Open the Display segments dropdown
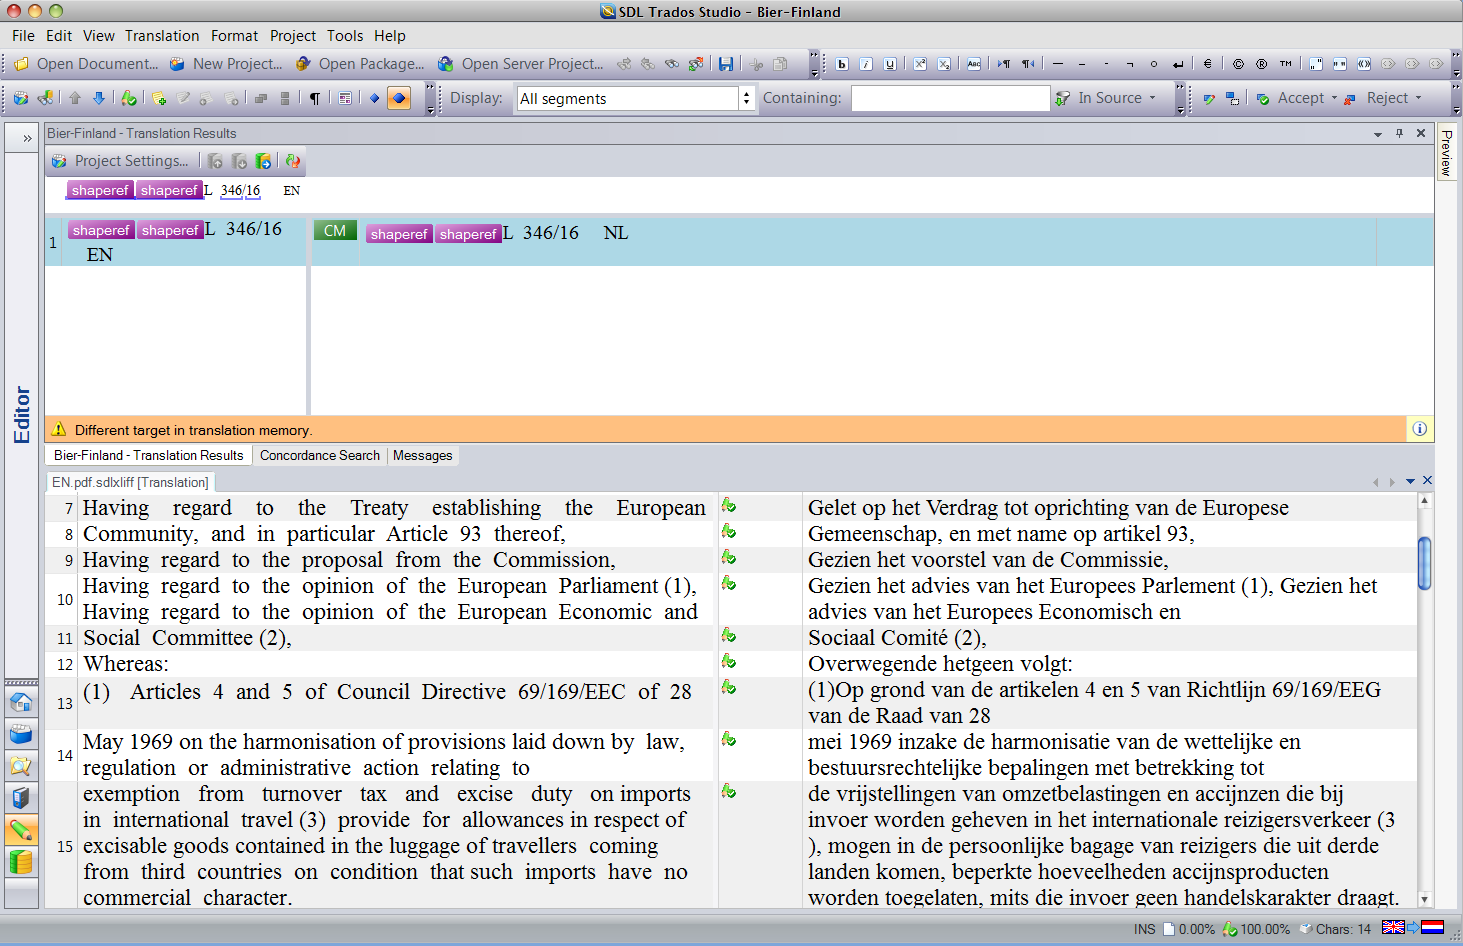This screenshot has height=946, width=1463. click(x=746, y=98)
